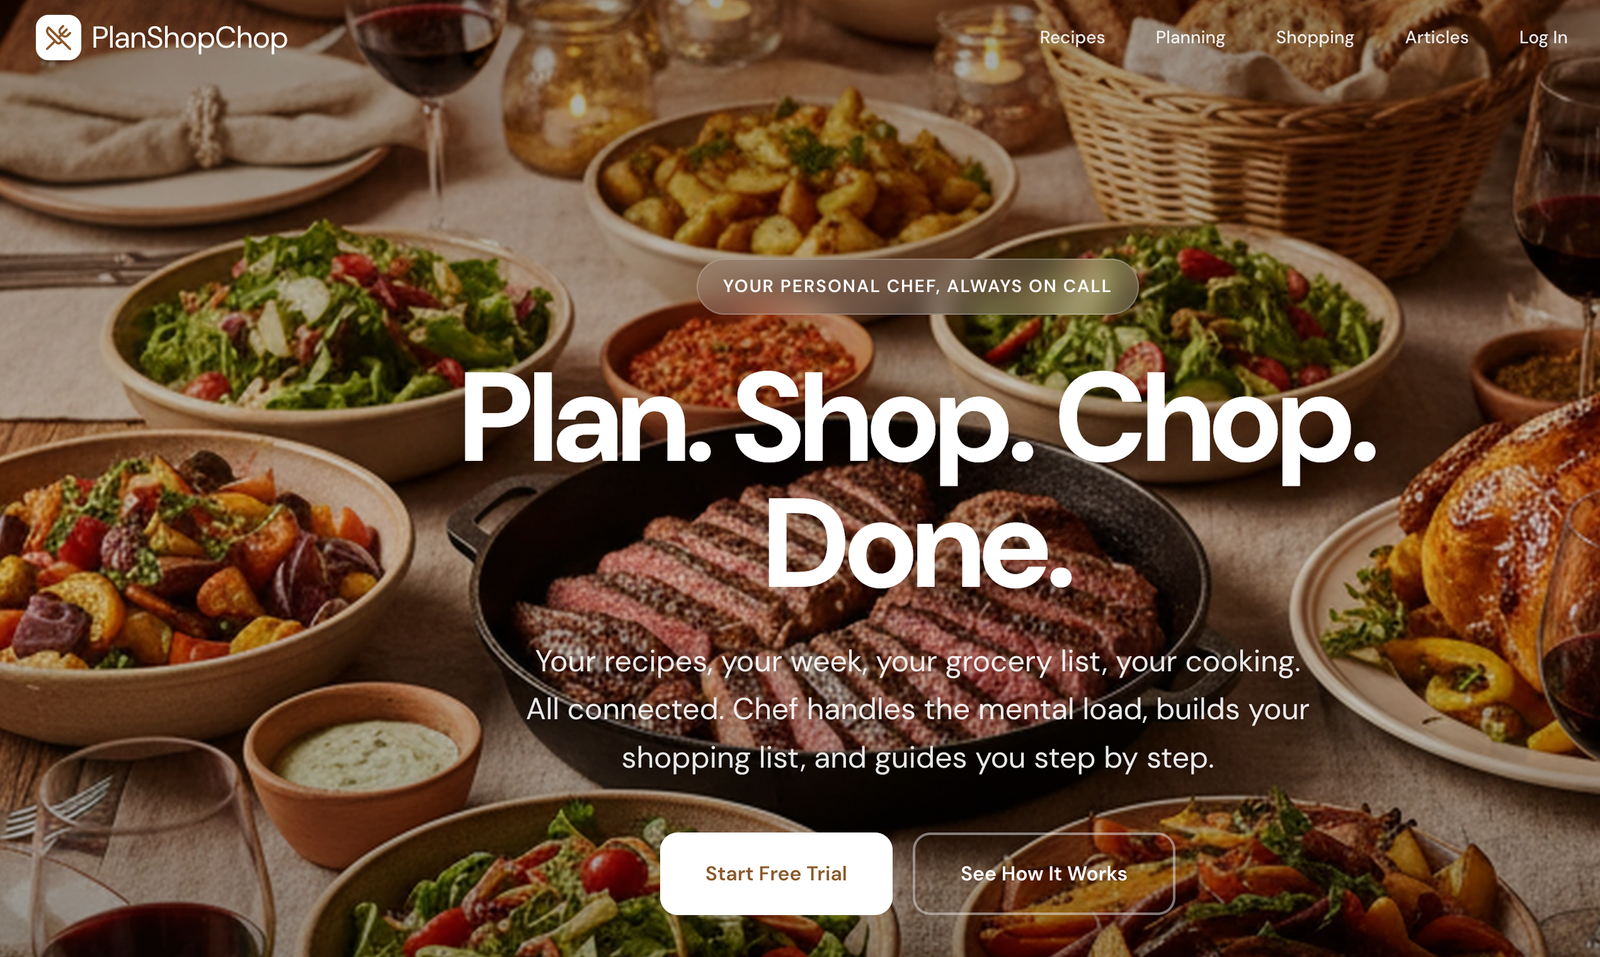Image resolution: width=1600 pixels, height=957 pixels.
Task: Click the 'Your Personal Chef, Always On Call' badge
Action: point(917,286)
